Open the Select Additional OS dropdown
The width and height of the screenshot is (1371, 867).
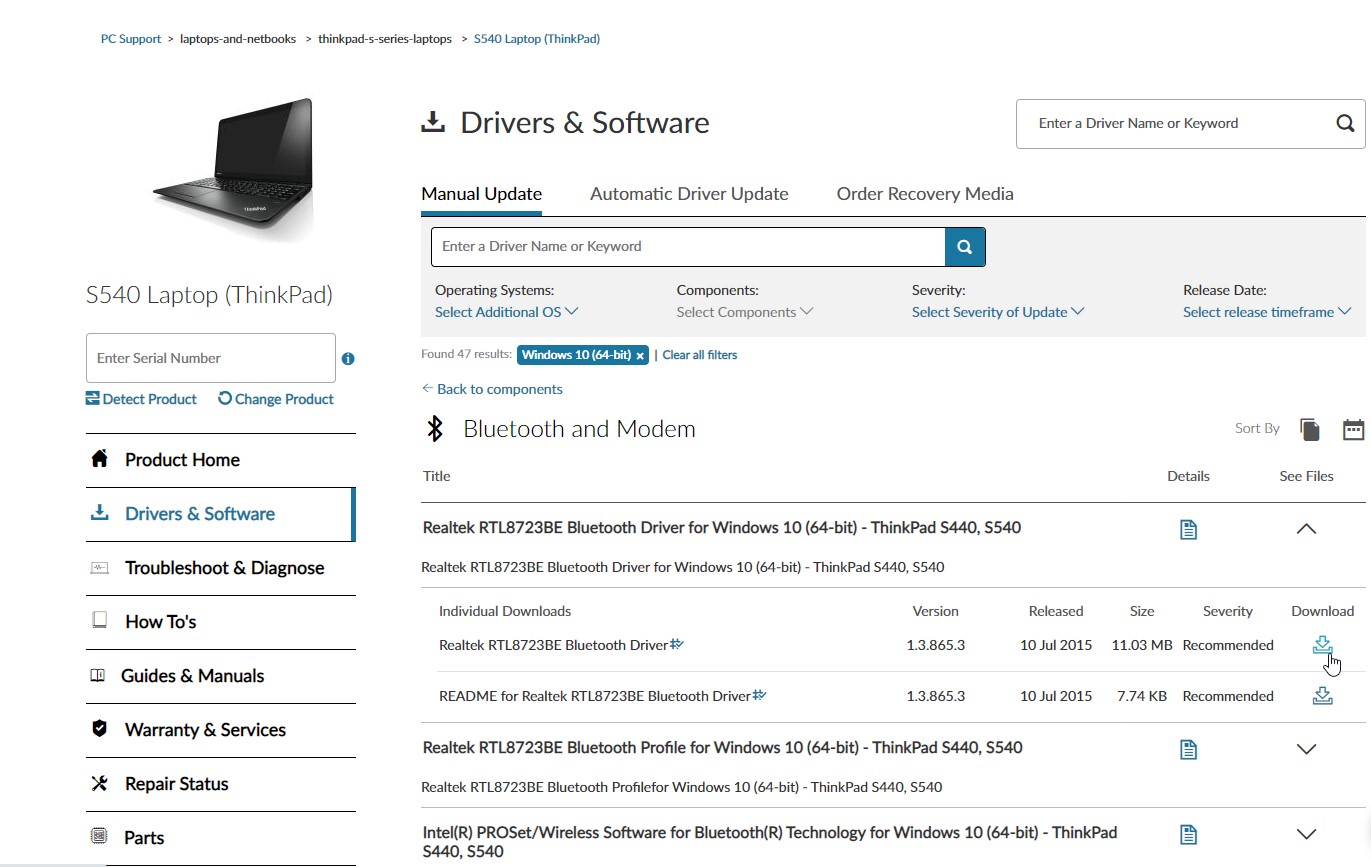tap(505, 311)
